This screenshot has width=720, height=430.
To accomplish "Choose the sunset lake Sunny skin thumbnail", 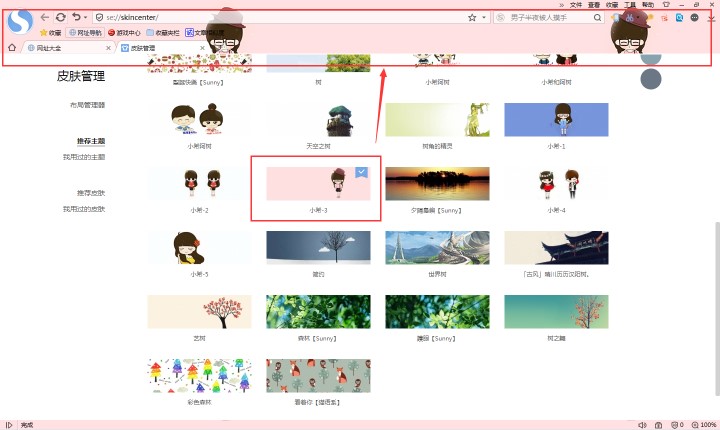I will (x=437, y=184).
